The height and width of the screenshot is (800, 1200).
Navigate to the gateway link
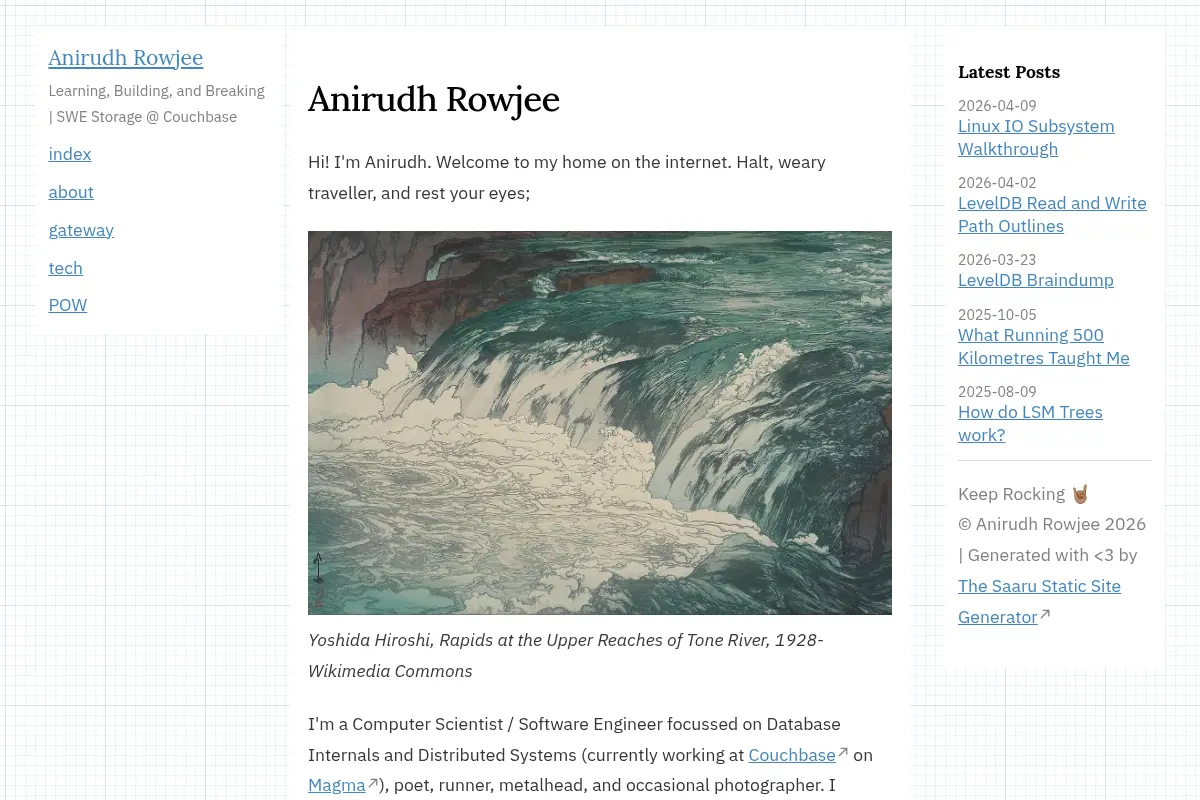coord(81,230)
